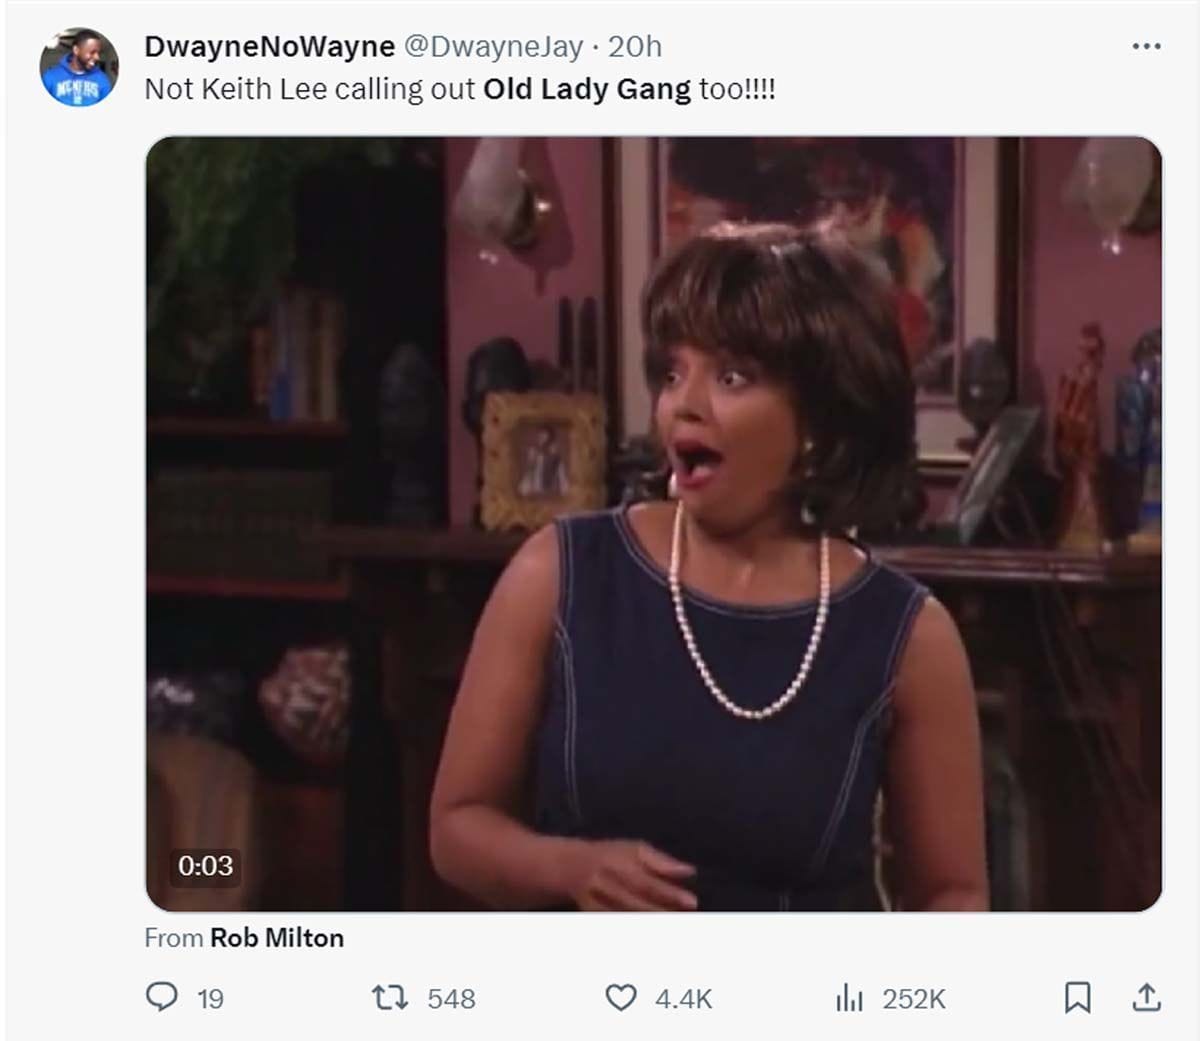Open the three-dot more options menu
This screenshot has height=1041, width=1200.
tap(1146, 46)
